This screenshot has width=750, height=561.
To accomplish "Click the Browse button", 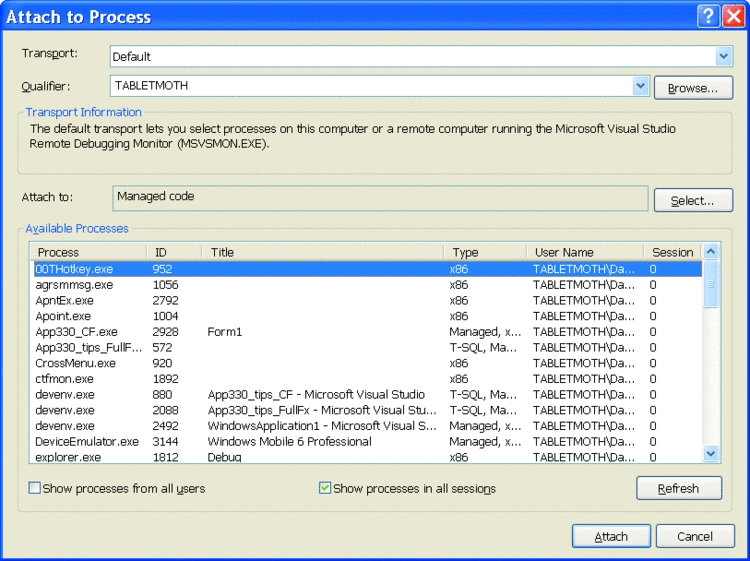I will (693, 88).
